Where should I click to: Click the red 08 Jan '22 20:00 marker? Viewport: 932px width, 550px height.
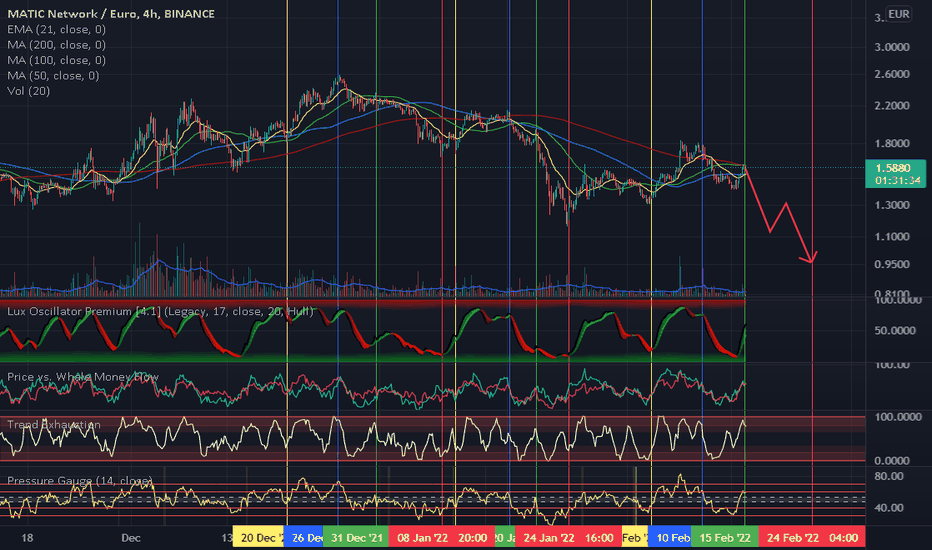pyautogui.click(x=442, y=538)
